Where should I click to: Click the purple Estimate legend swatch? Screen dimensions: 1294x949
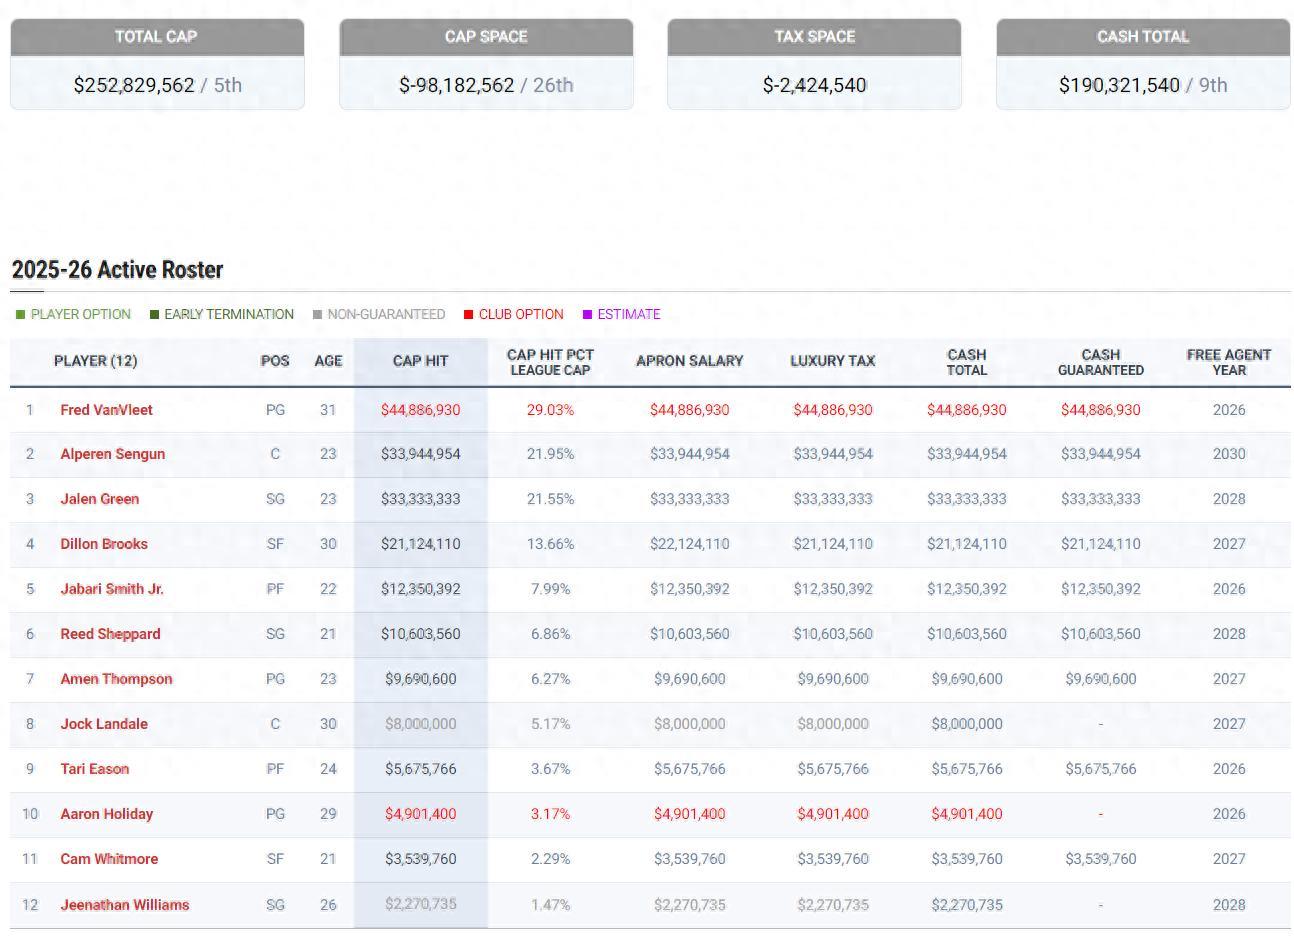(x=587, y=315)
